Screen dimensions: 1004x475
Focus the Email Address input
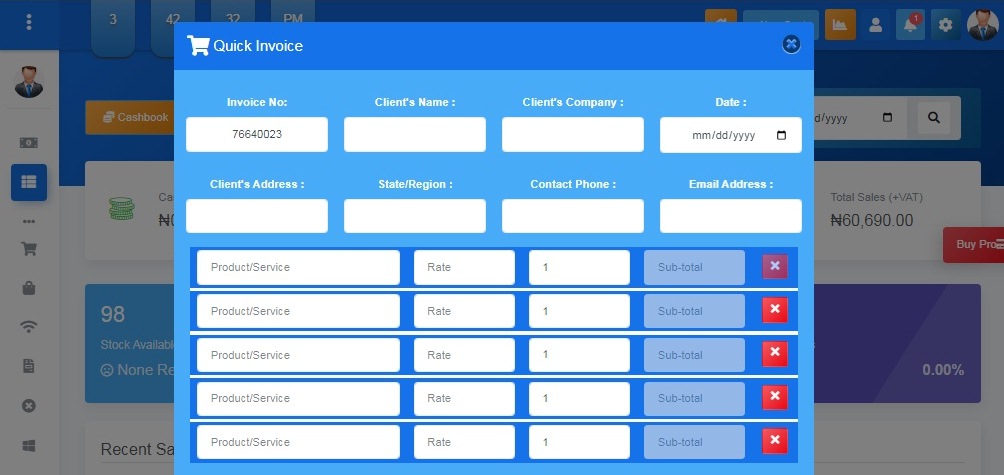click(731, 216)
